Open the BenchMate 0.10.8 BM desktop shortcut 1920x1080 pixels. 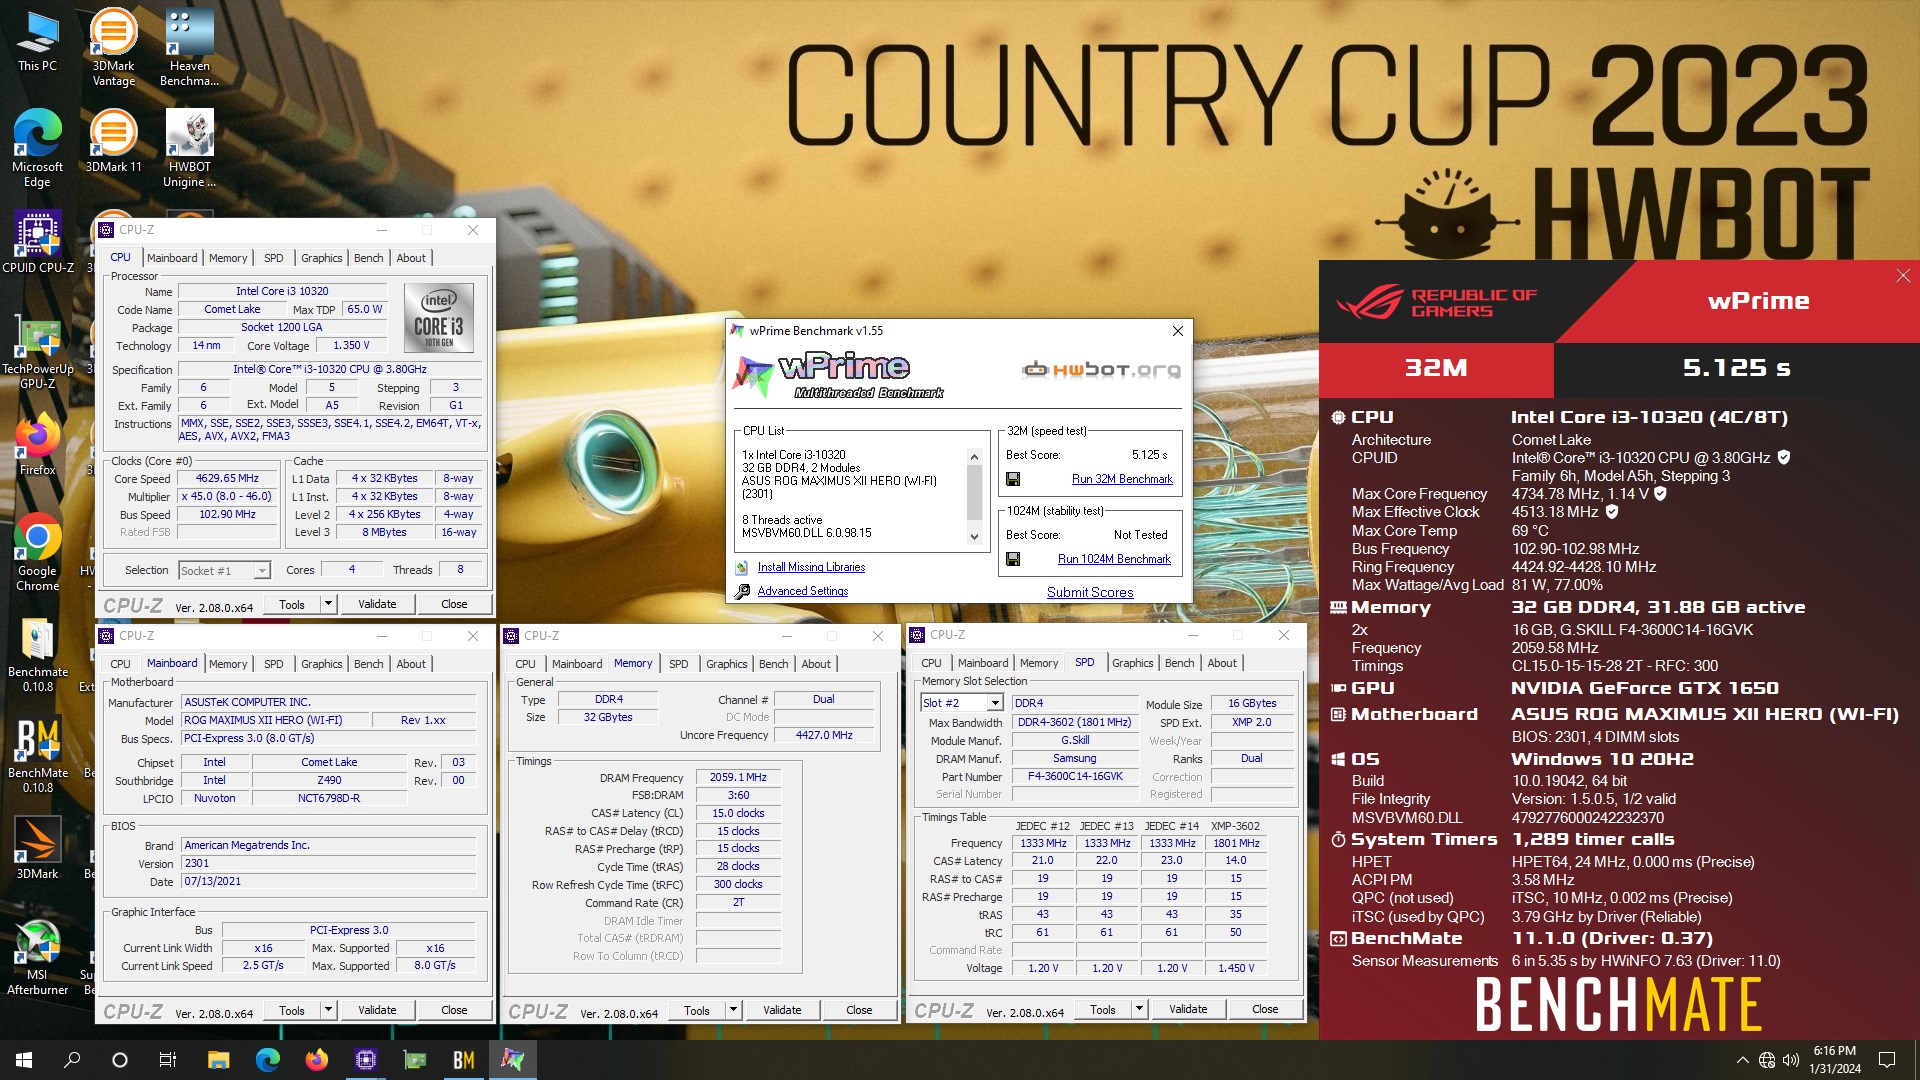coord(37,756)
